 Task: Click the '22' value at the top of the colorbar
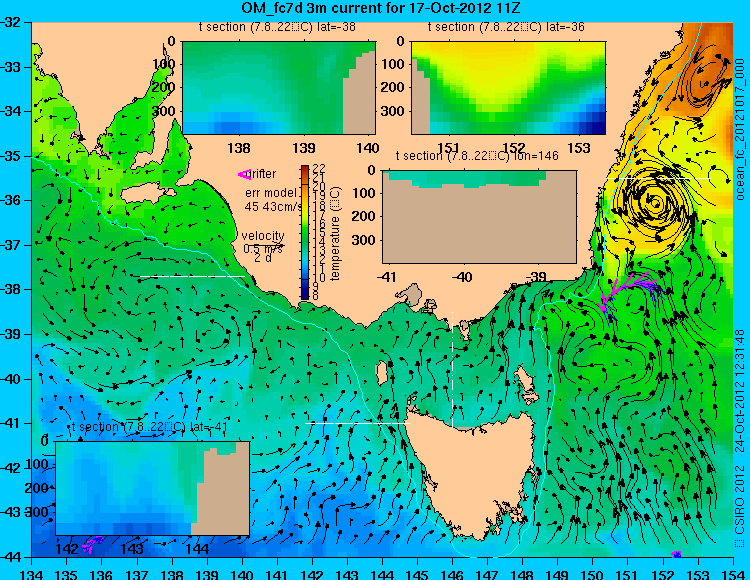pyautogui.click(x=319, y=168)
